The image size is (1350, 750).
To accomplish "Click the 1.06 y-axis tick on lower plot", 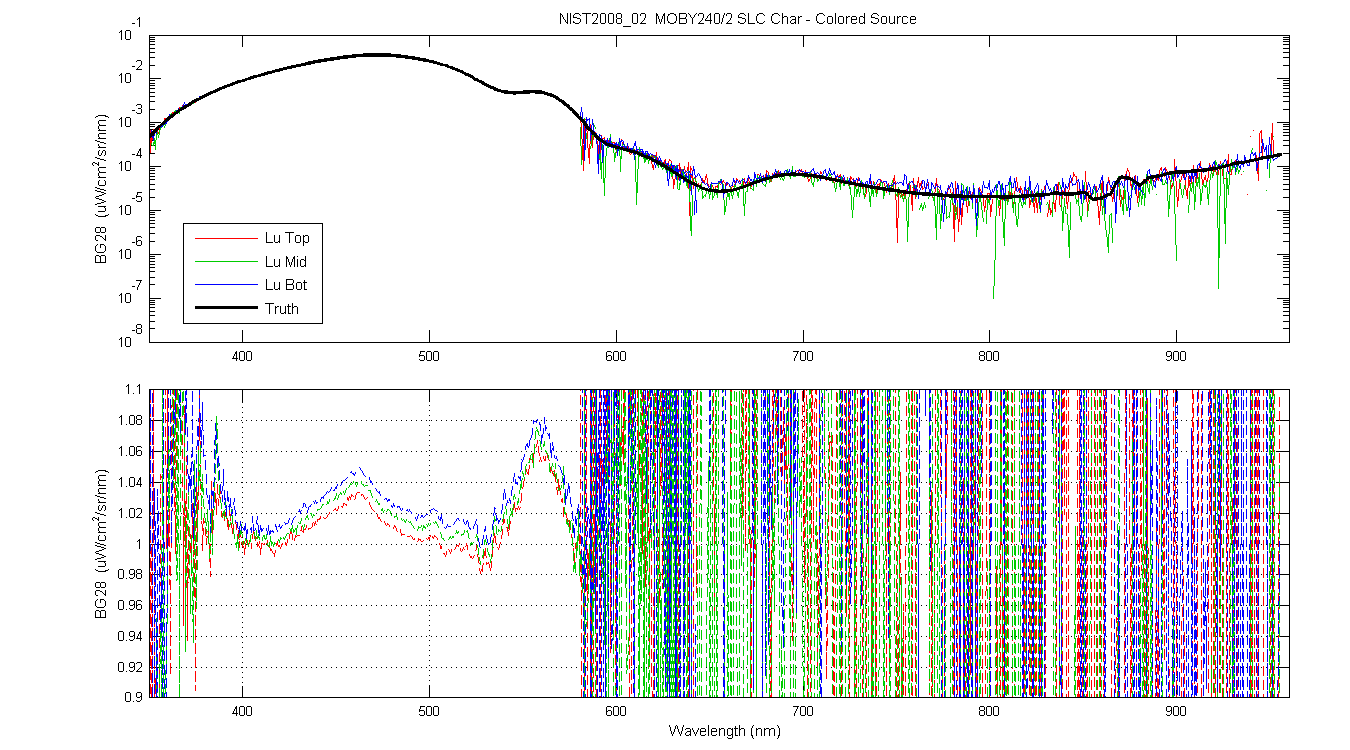I will 130,452.
